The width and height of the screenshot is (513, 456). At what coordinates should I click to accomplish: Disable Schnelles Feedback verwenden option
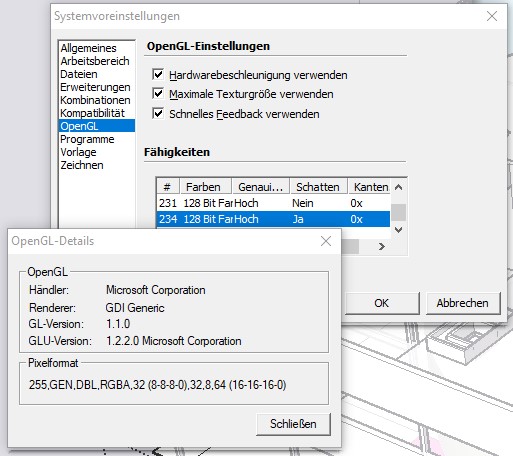158,113
